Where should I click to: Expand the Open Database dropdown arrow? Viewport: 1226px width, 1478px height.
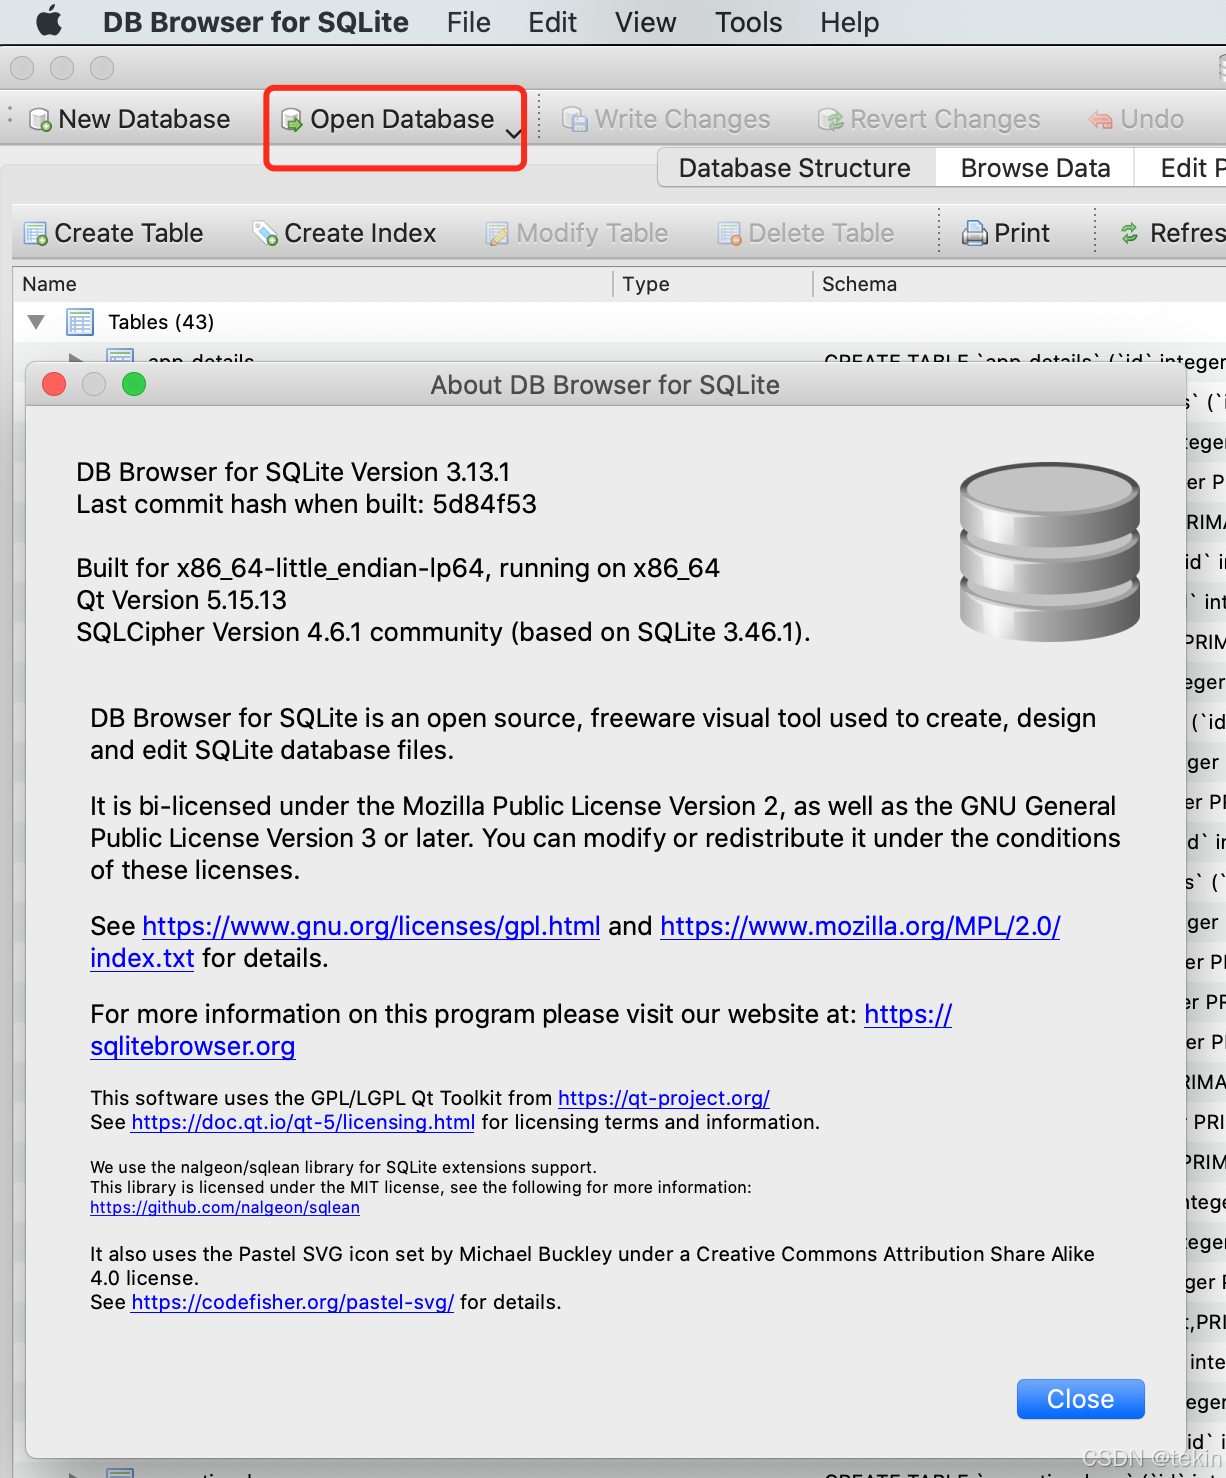click(513, 133)
